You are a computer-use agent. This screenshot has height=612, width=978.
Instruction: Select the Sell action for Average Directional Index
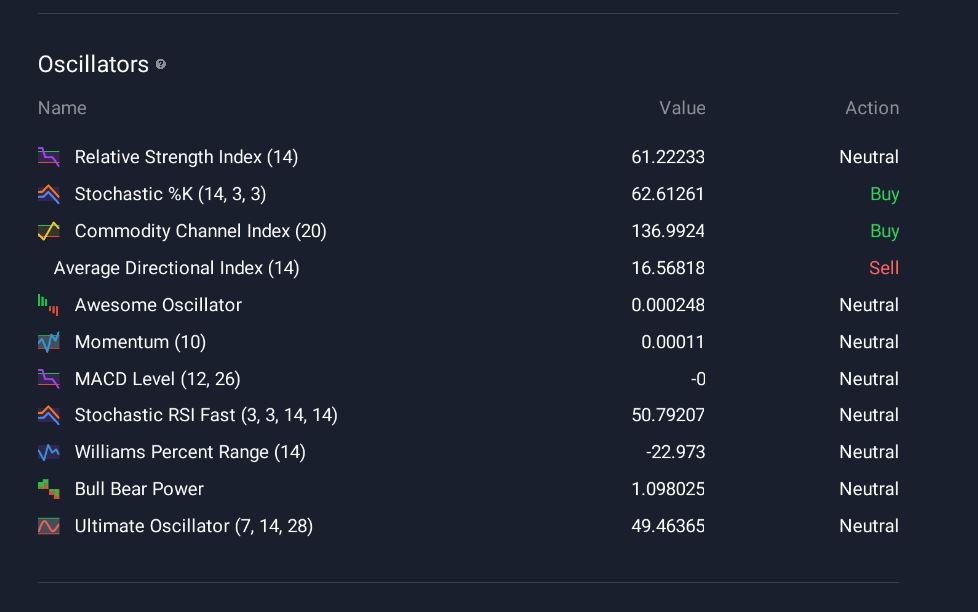[884, 268]
